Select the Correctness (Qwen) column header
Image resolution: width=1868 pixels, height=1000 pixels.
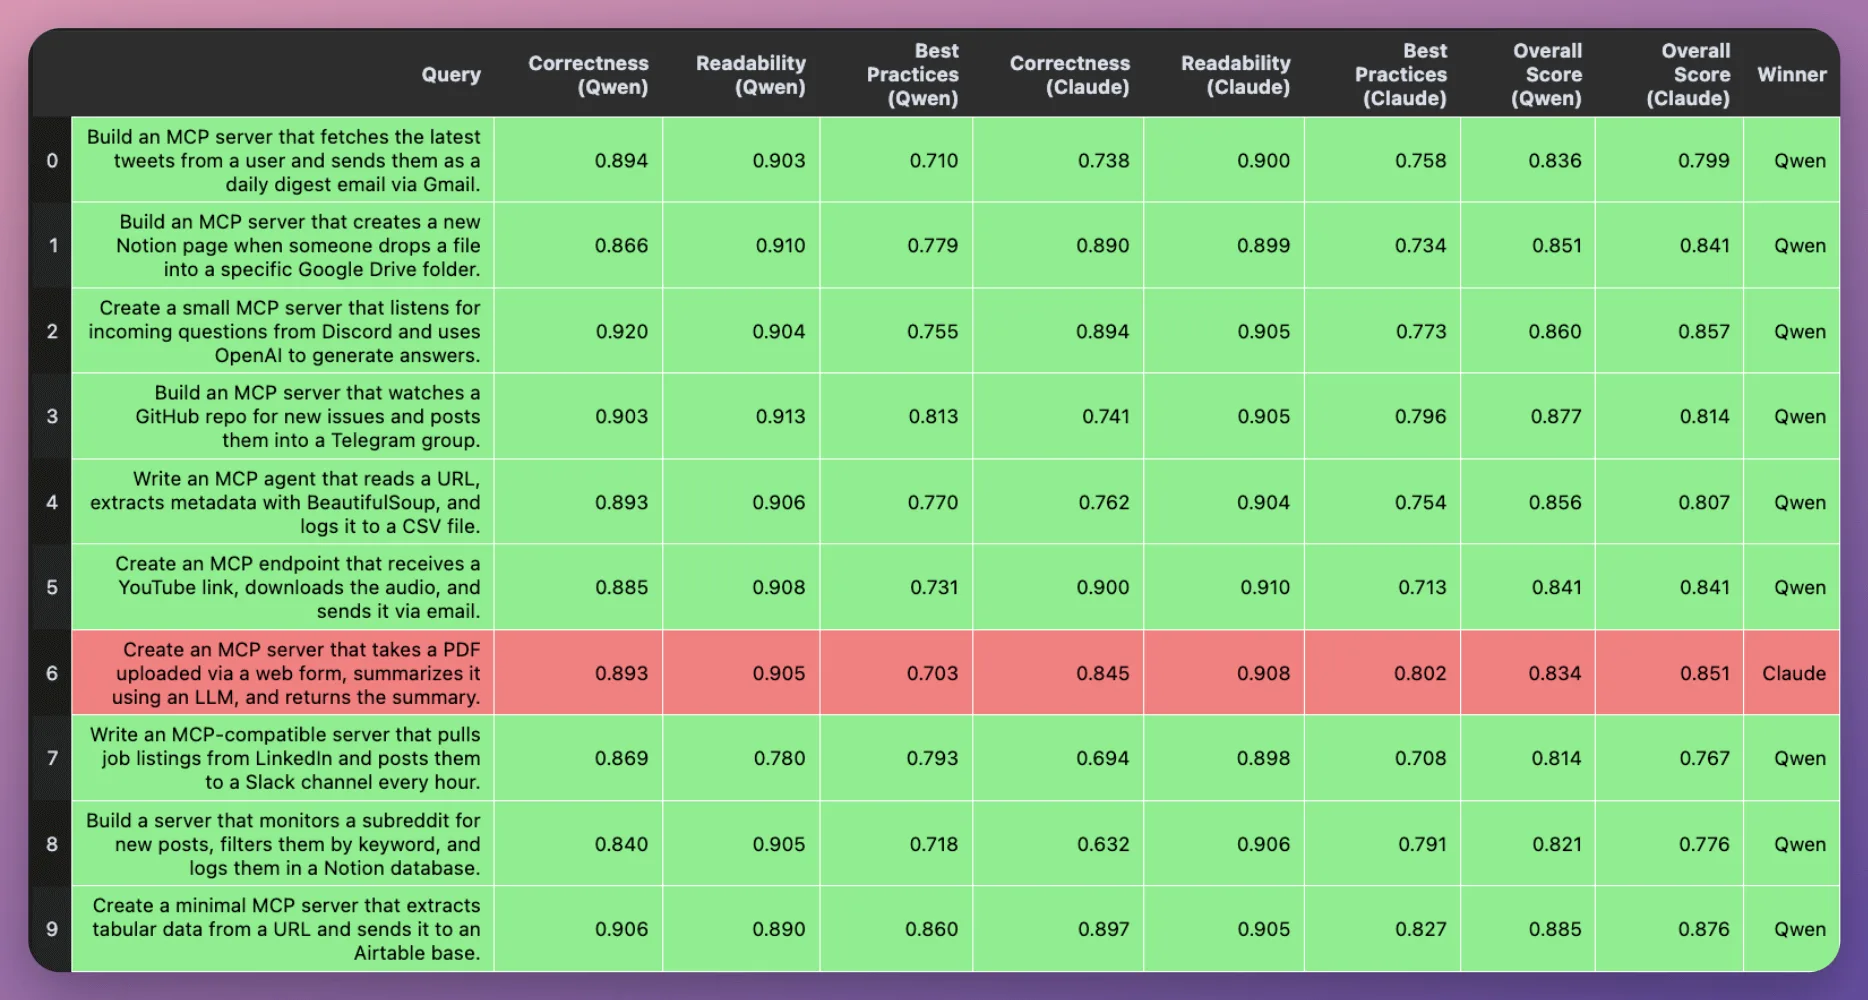[587, 74]
